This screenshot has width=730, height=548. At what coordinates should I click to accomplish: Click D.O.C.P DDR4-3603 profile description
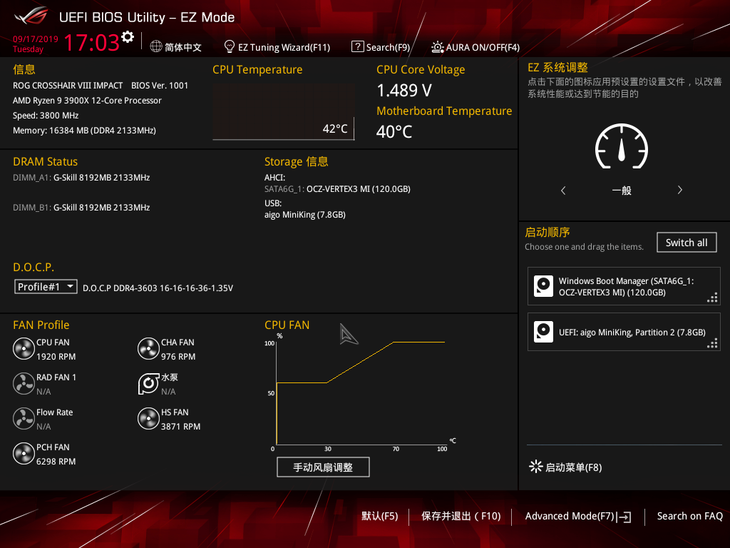tap(158, 288)
